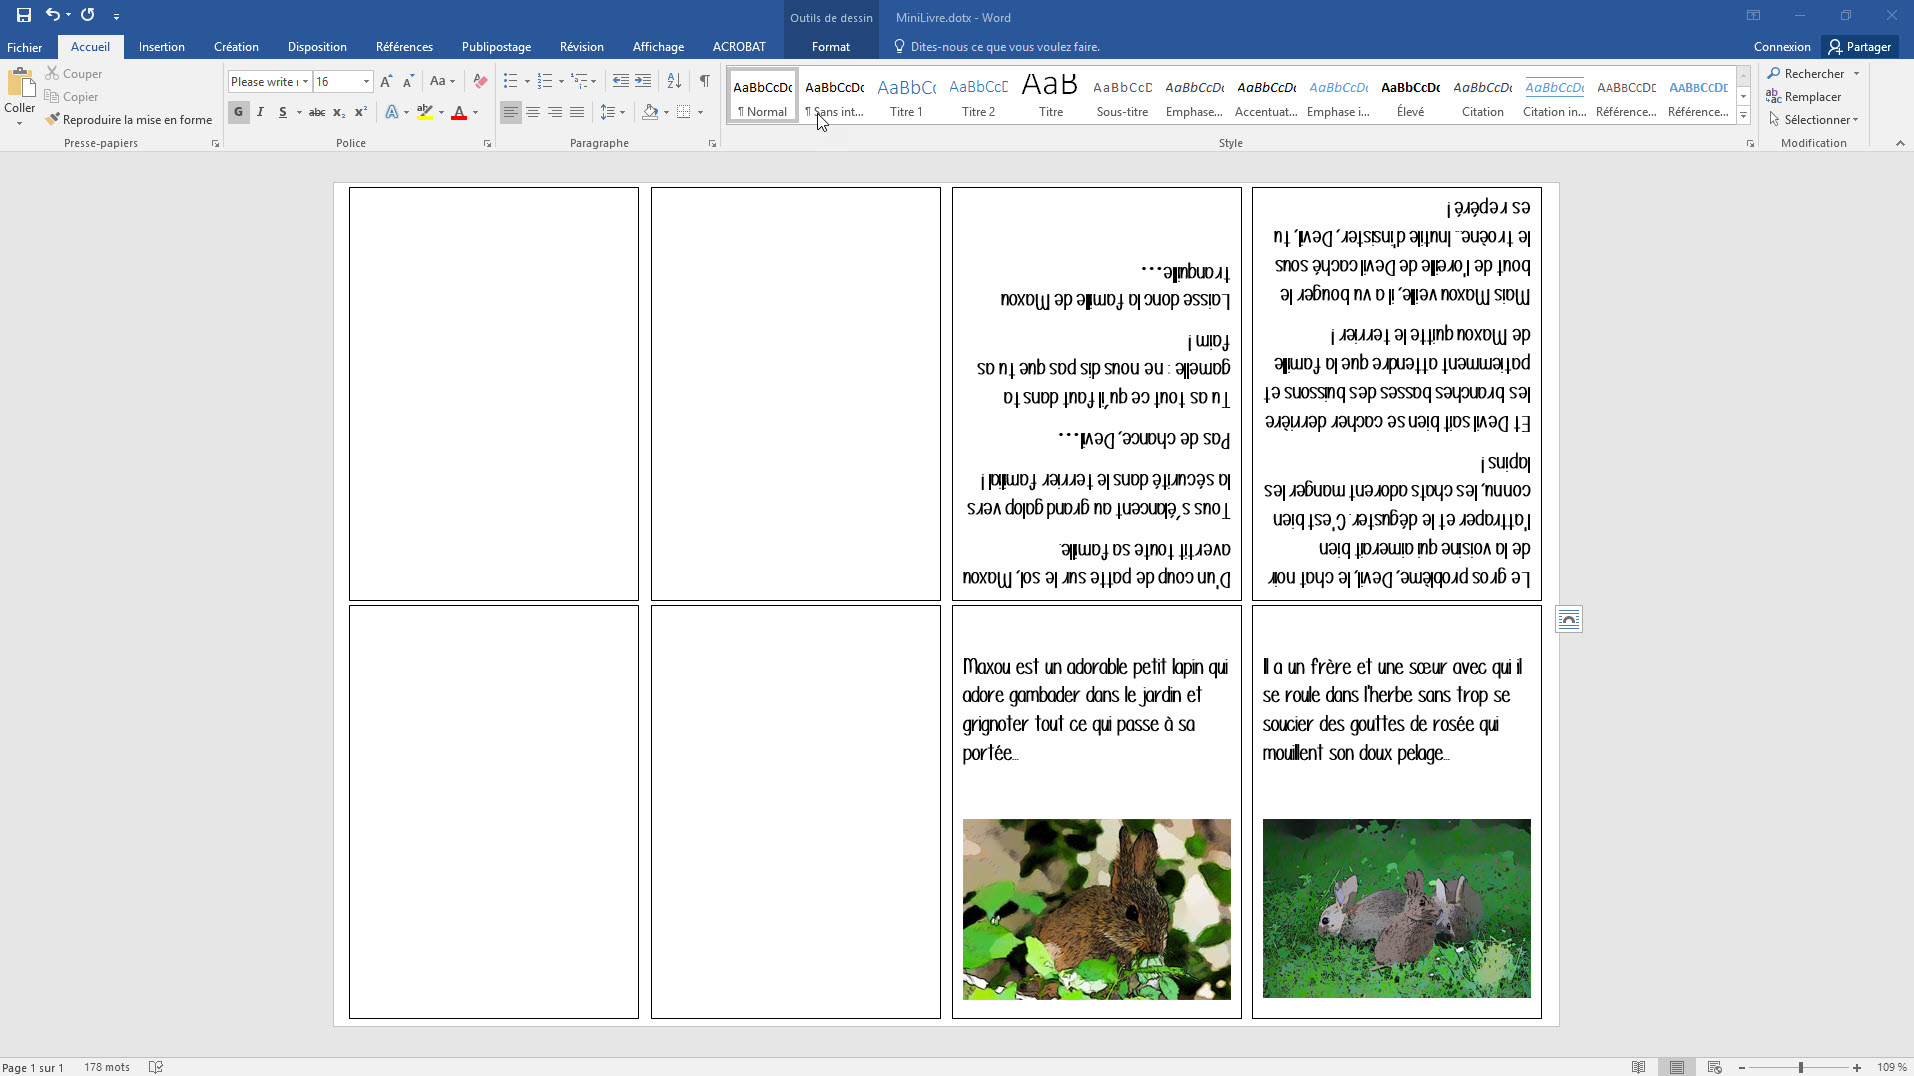This screenshot has width=1914, height=1076.
Task: Apply yellow text highlight color
Action: [x=425, y=112]
